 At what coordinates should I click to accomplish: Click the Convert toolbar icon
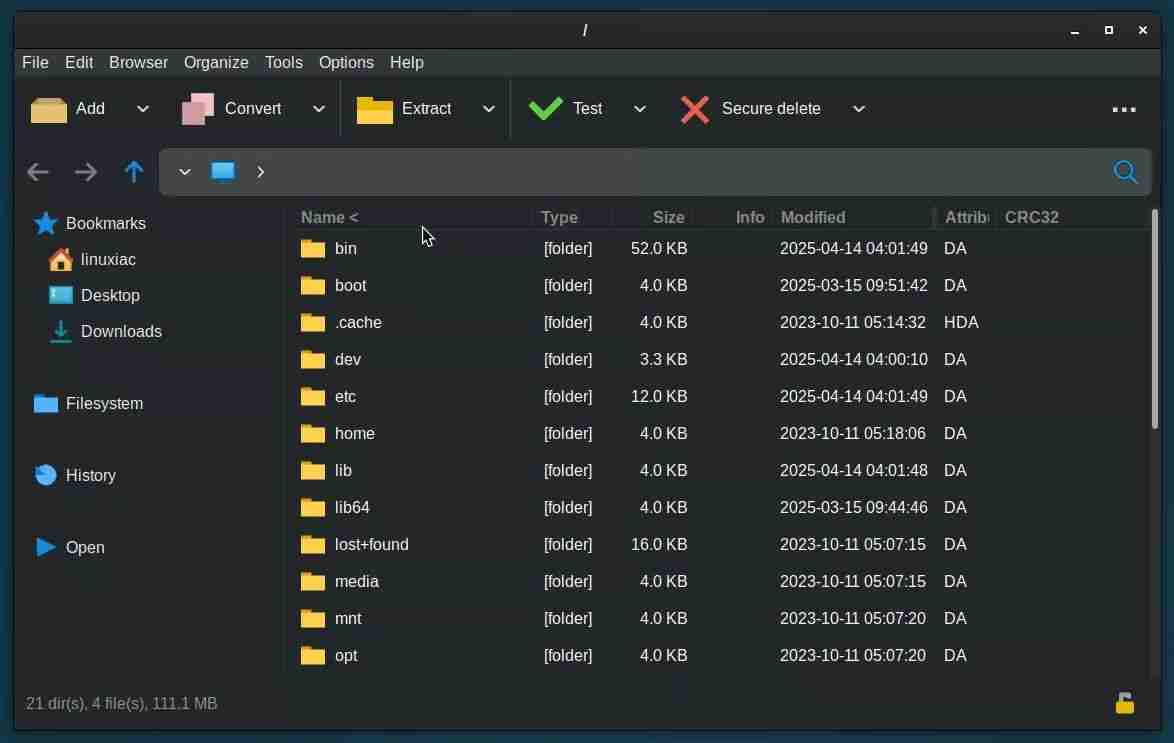[x=198, y=109]
